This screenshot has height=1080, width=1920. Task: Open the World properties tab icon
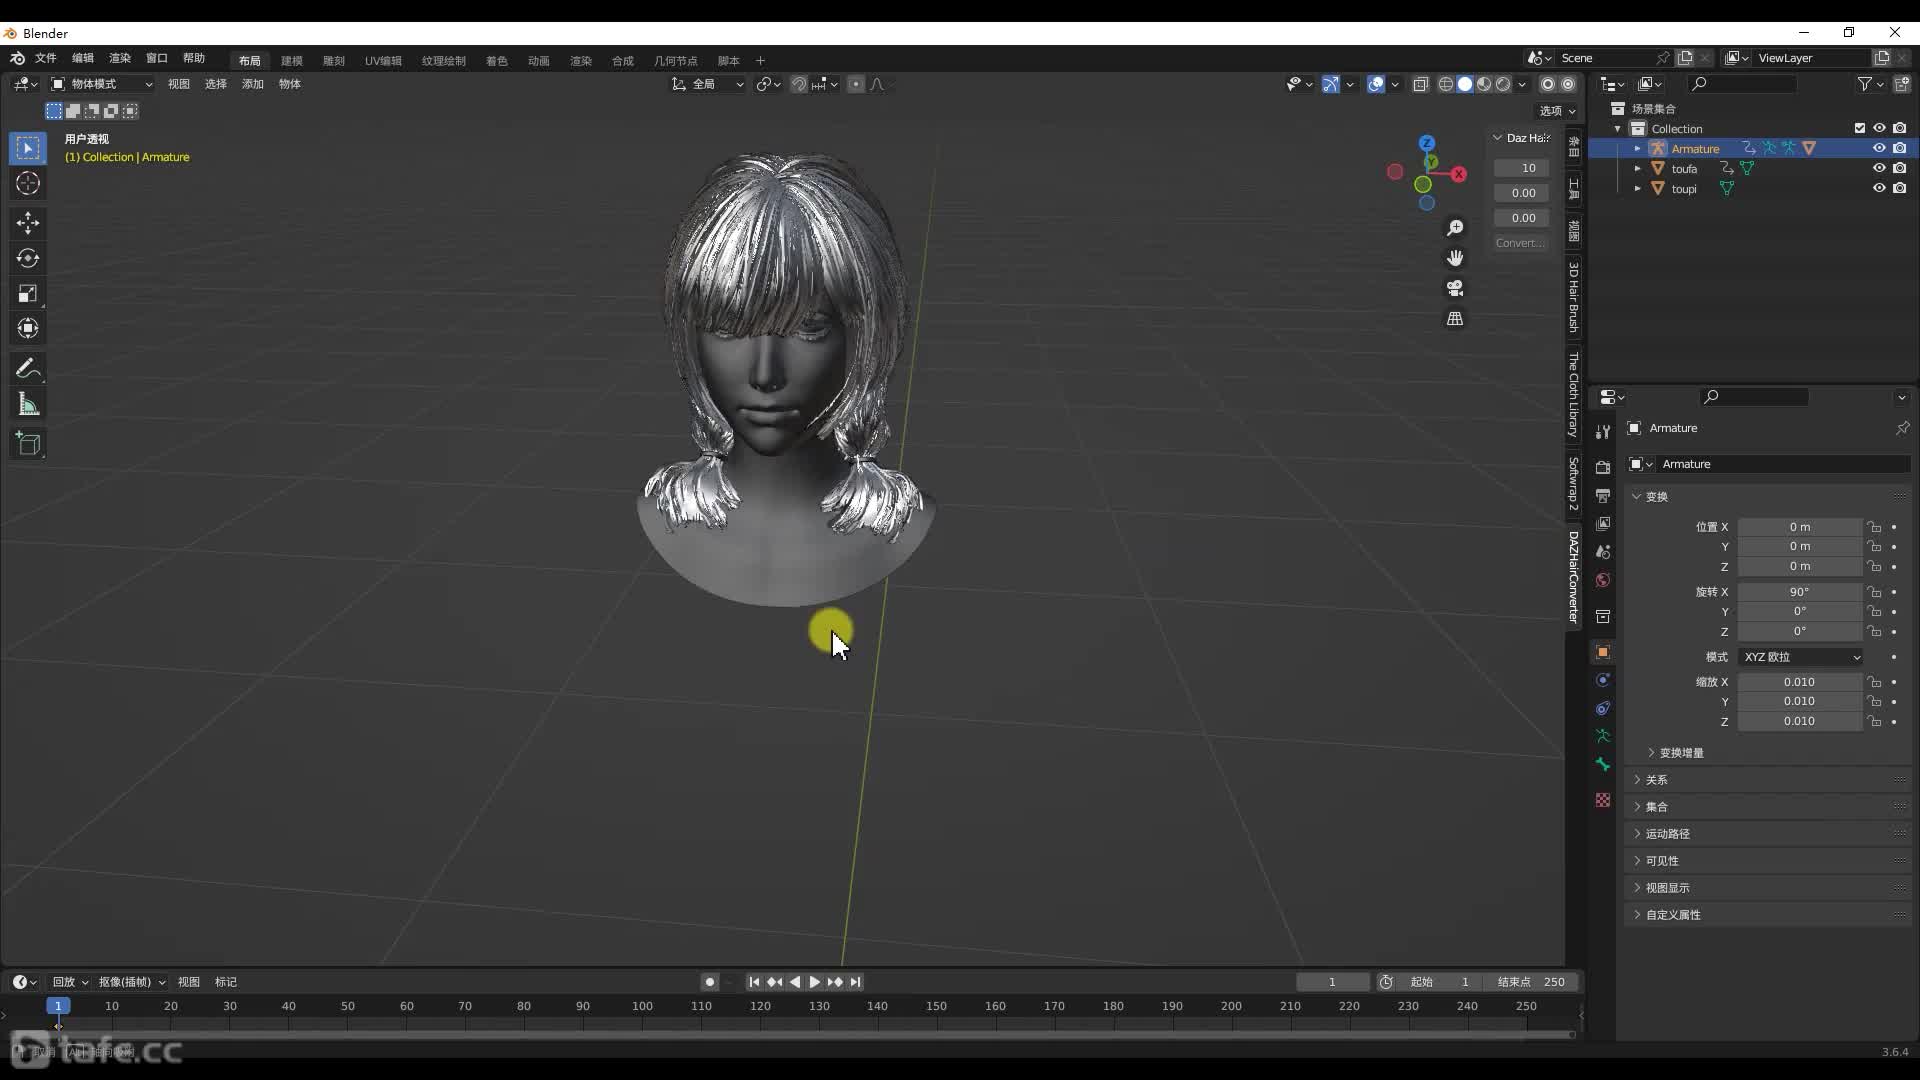(x=1603, y=580)
